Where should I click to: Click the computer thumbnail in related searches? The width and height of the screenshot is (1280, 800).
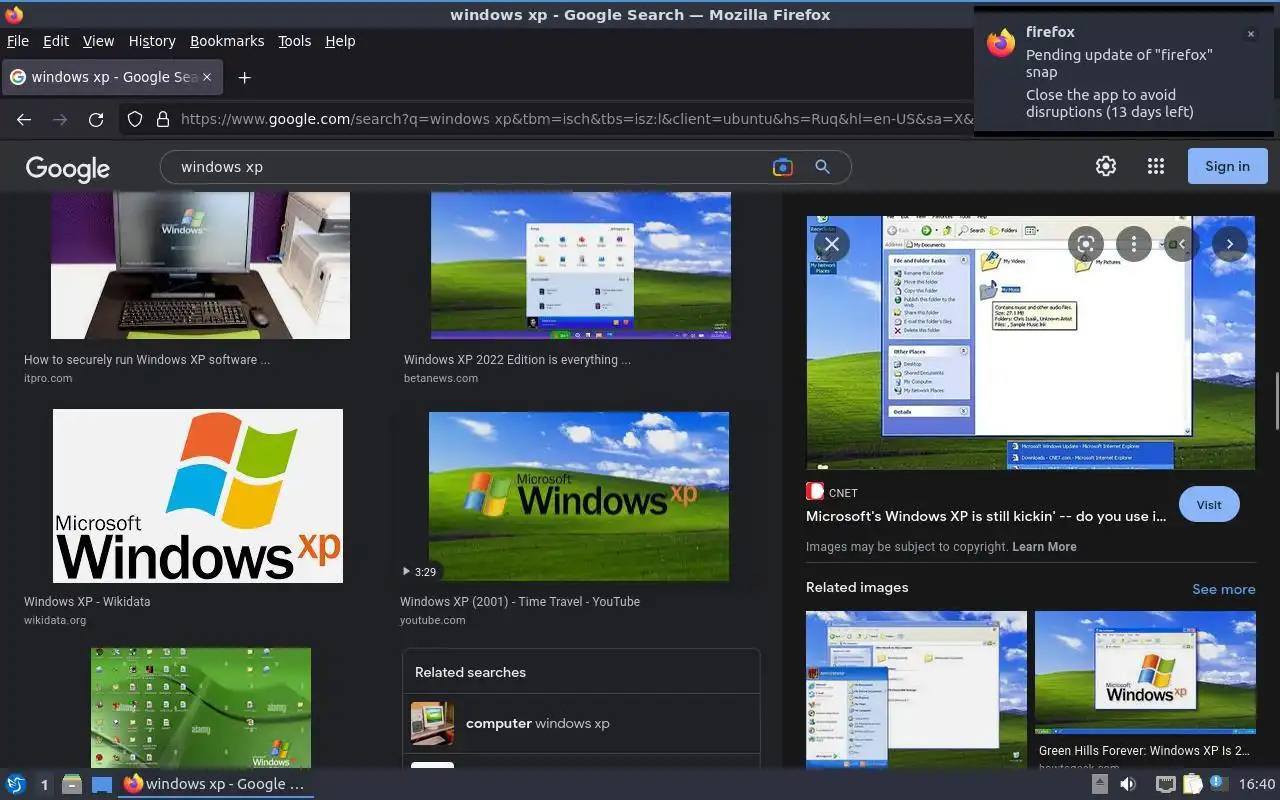432,723
